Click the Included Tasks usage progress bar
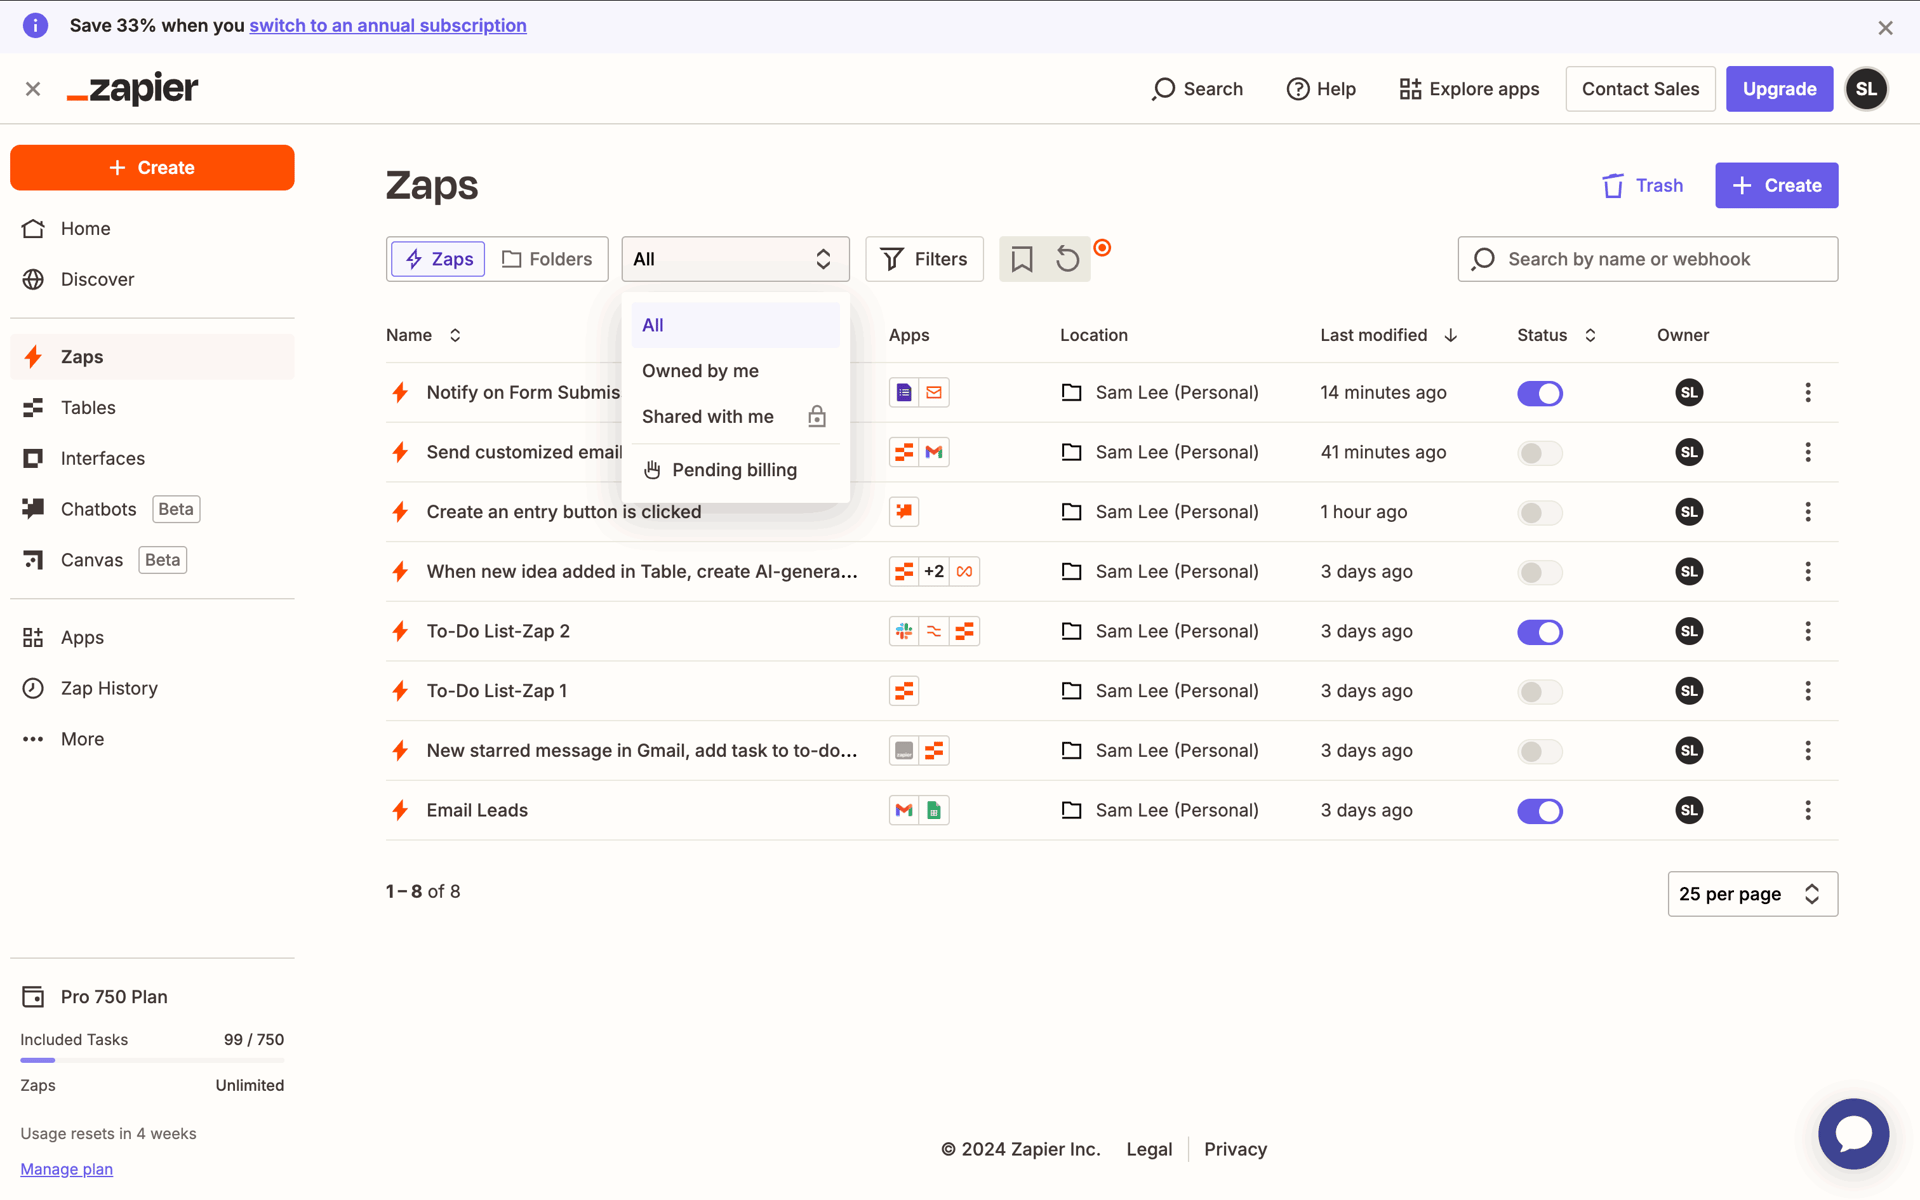The height and width of the screenshot is (1200, 1920). tap(152, 1060)
